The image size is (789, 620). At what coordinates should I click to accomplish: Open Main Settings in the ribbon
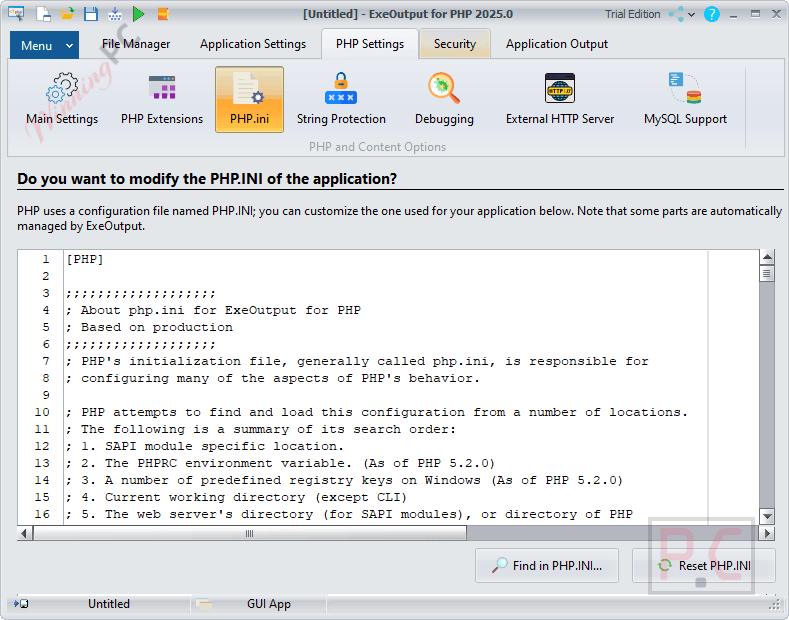(62, 99)
